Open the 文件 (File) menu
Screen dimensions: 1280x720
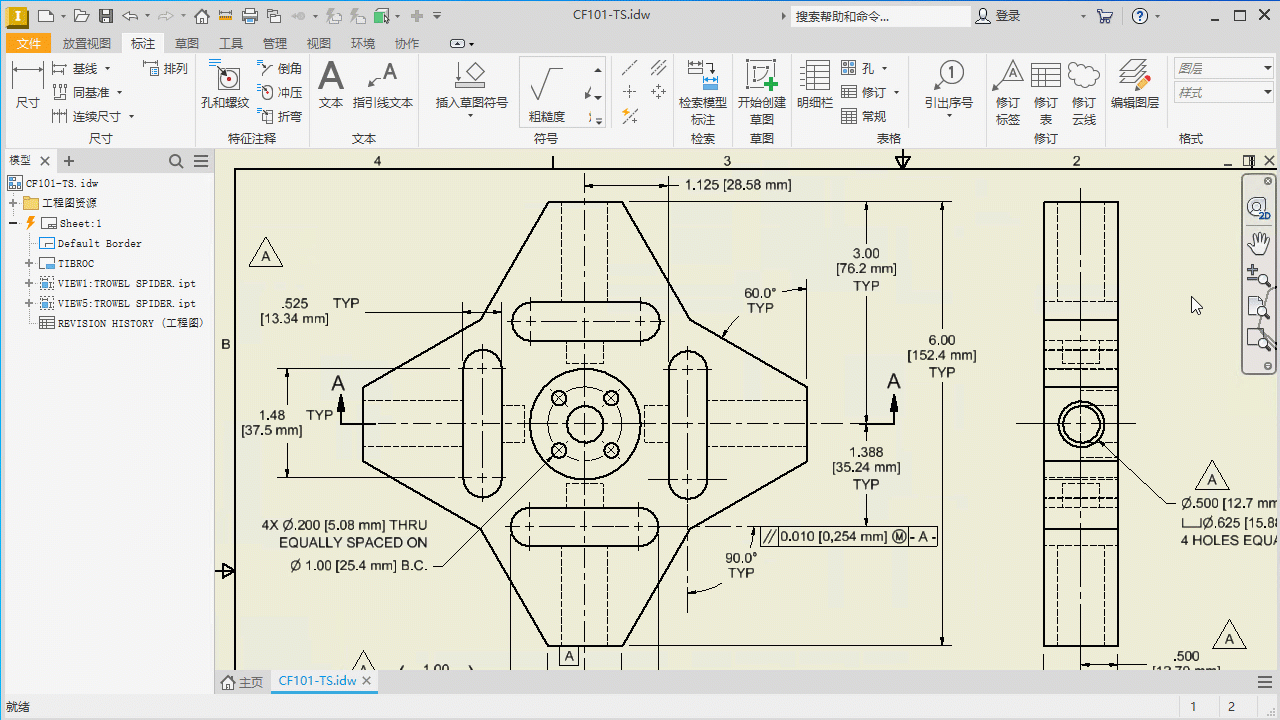[x=29, y=43]
